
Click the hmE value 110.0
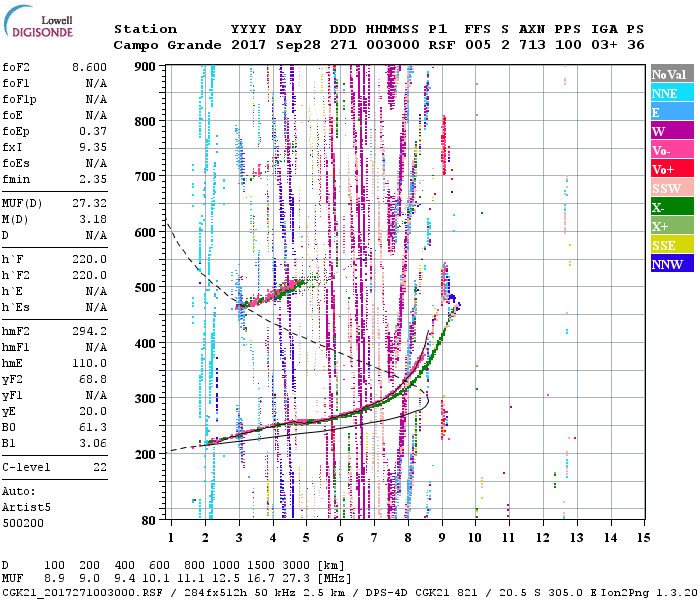pos(89,363)
